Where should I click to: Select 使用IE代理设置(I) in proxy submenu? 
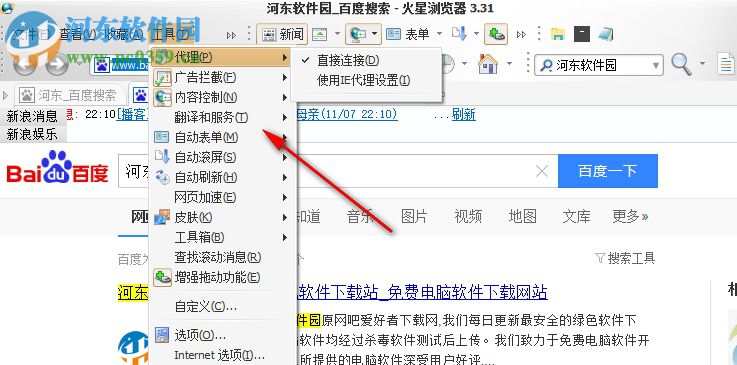pos(366,80)
